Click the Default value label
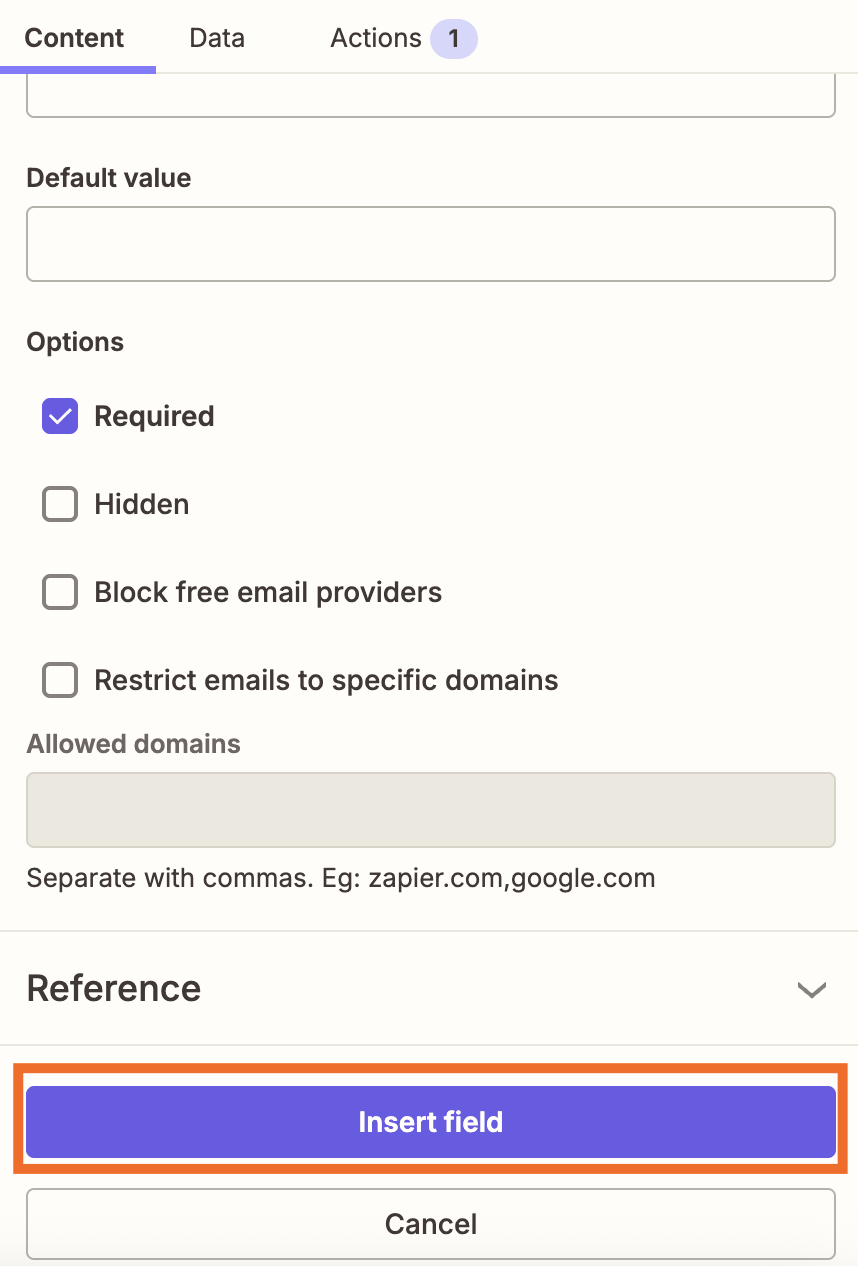Viewport: 858px width, 1266px height. [x=108, y=178]
